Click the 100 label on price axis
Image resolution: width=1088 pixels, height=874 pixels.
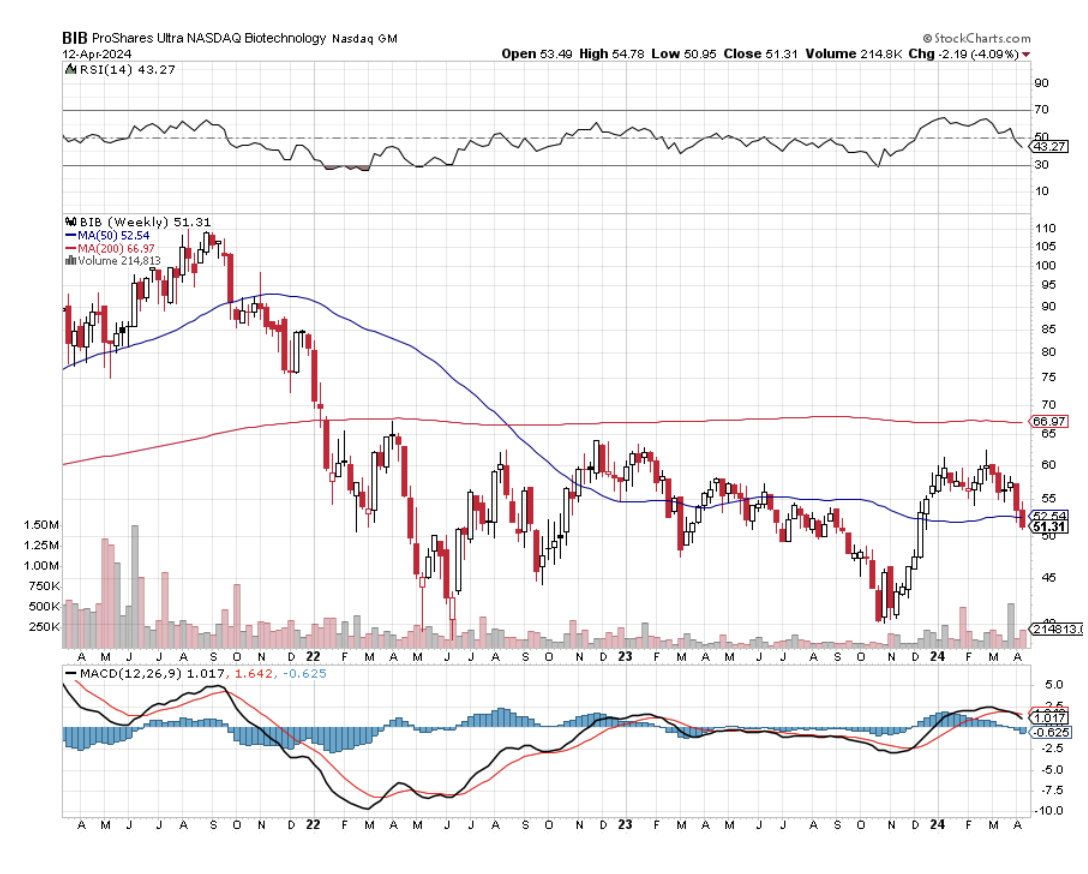click(1045, 266)
